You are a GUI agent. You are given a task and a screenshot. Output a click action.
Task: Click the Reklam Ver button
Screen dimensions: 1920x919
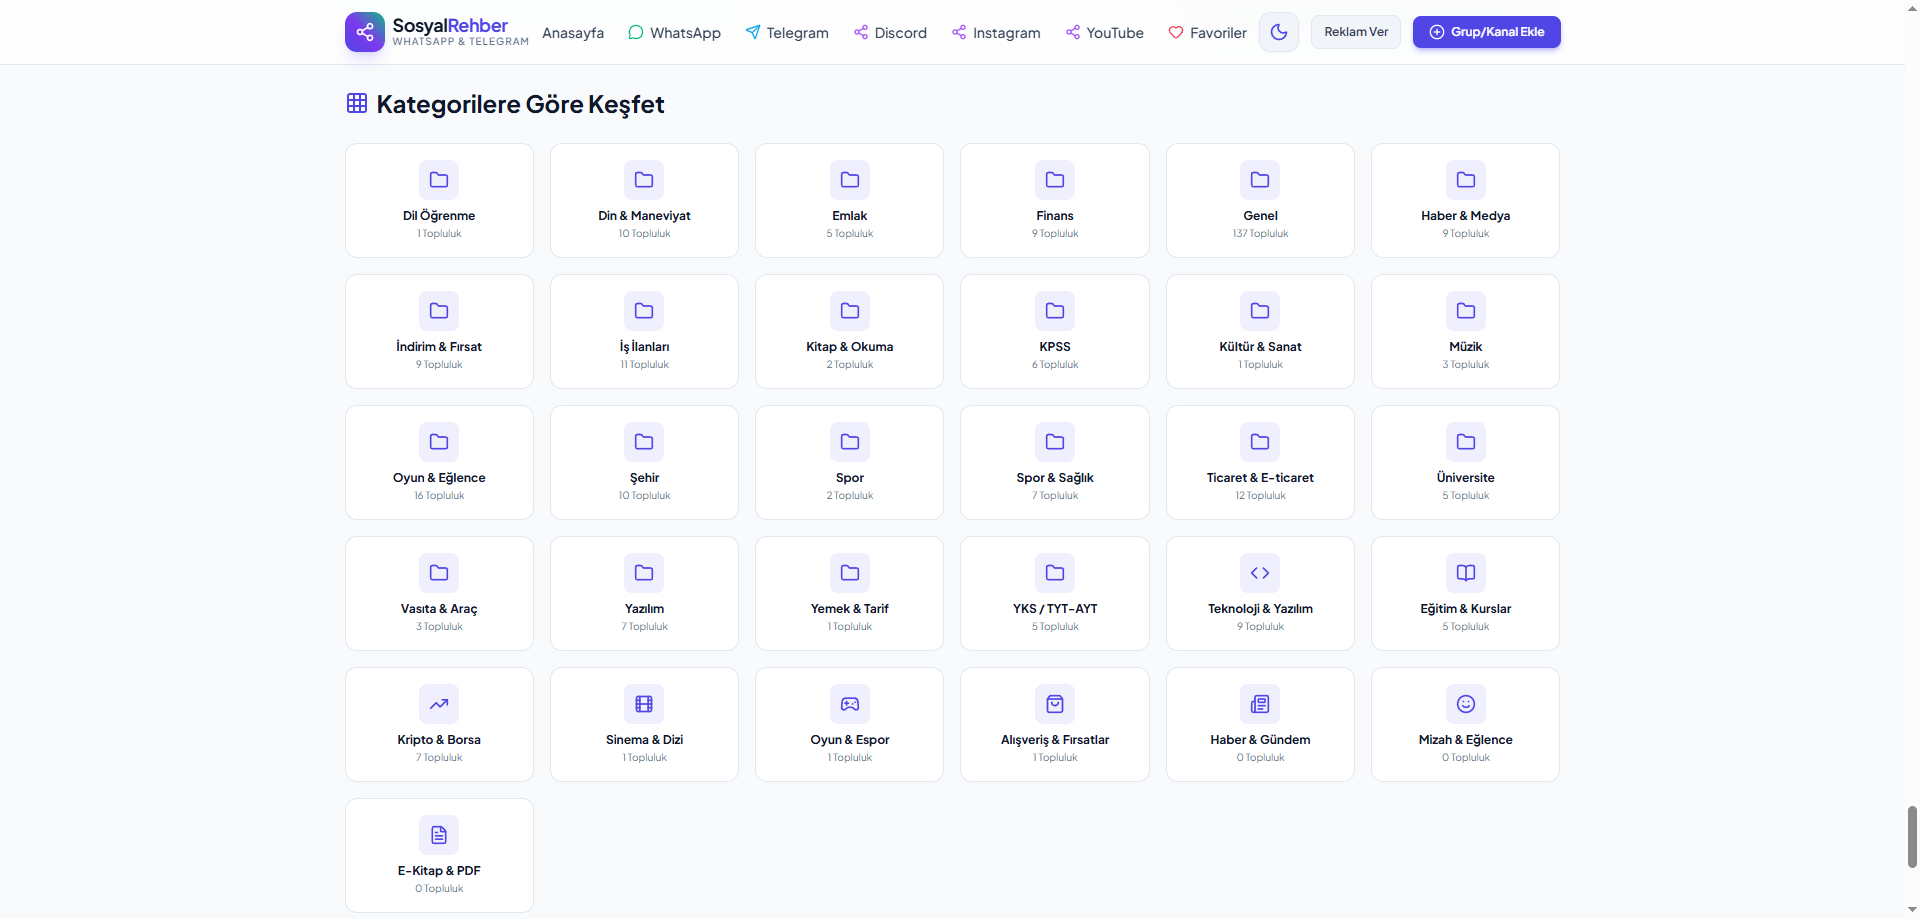(1356, 32)
